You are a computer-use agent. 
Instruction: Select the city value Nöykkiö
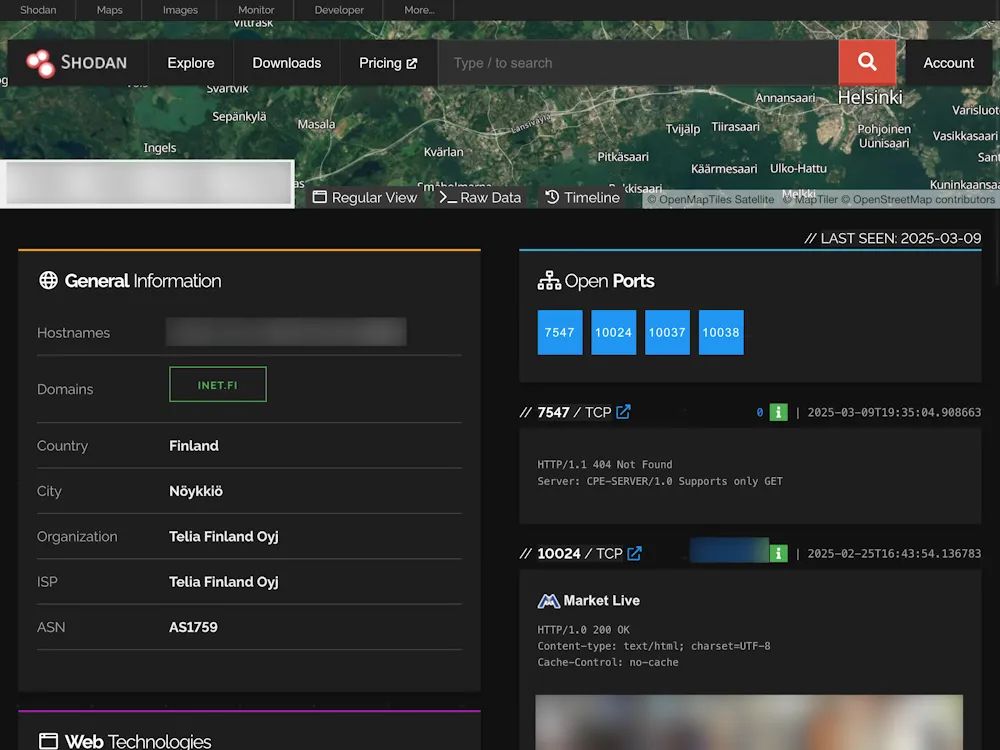pos(196,491)
